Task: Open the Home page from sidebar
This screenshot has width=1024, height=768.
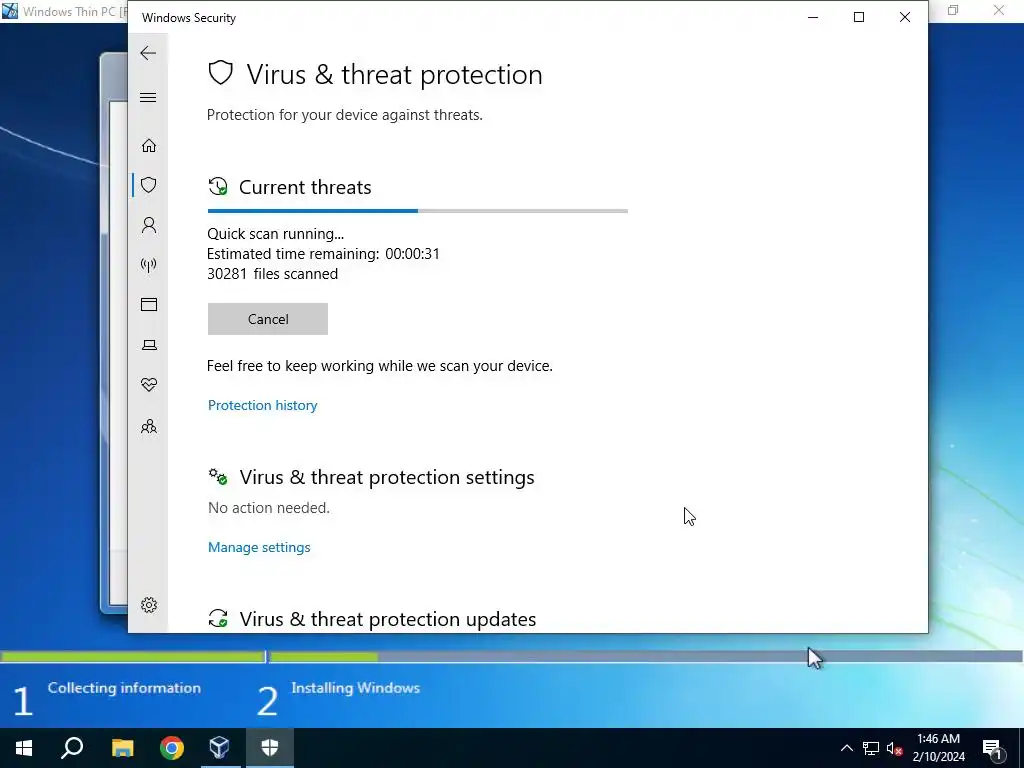Action: tap(149, 145)
